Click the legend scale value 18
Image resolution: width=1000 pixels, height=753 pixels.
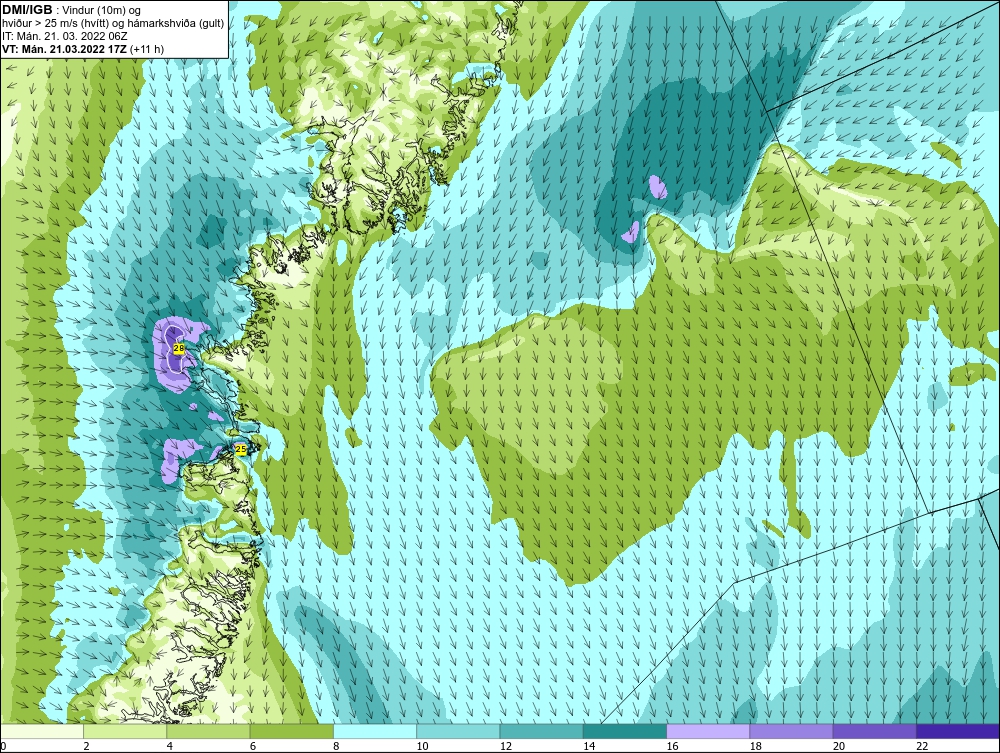pos(756,747)
